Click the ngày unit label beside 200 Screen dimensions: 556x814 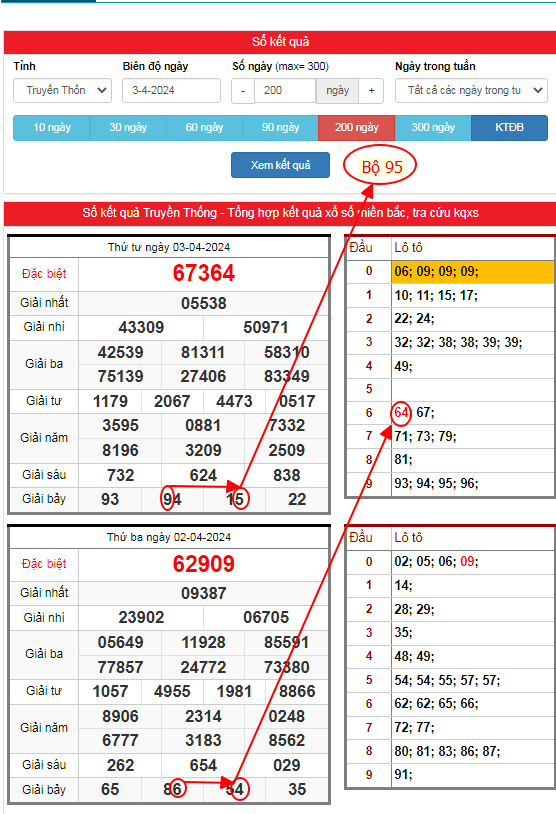(337, 90)
